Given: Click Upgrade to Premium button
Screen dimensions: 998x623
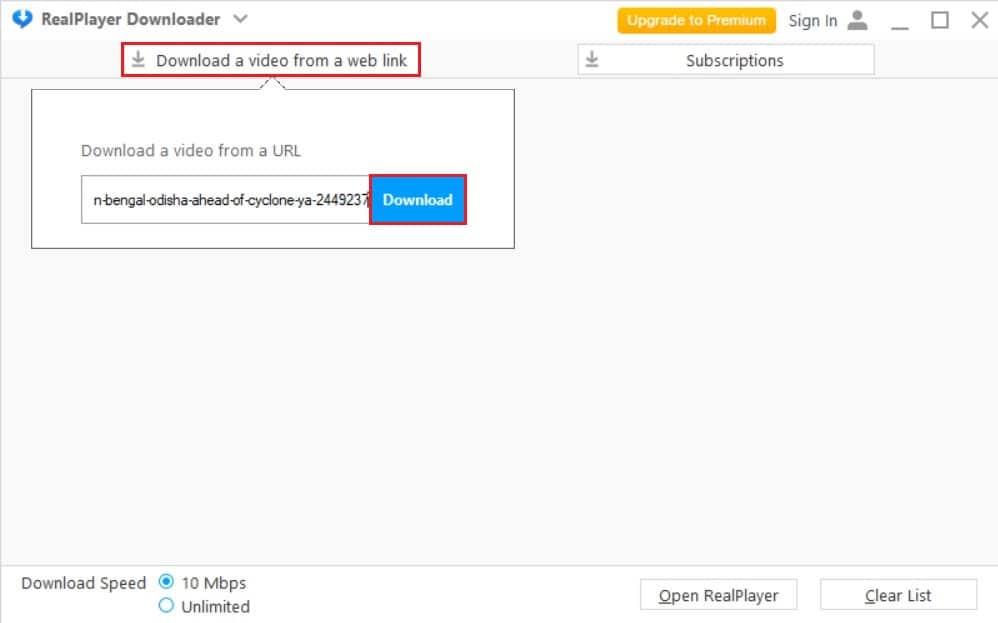Looking at the screenshot, I should tap(696, 20).
